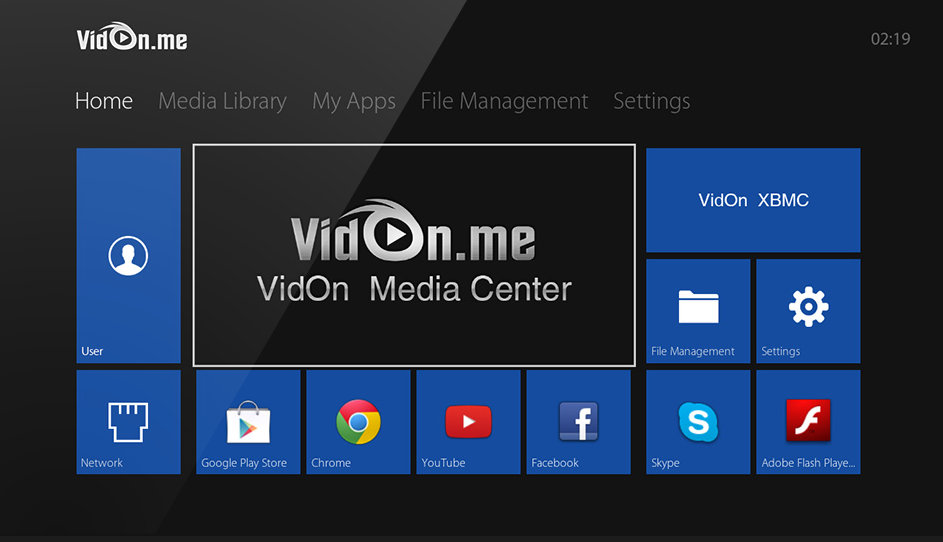Open the File Management folder tile

(x=698, y=311)
